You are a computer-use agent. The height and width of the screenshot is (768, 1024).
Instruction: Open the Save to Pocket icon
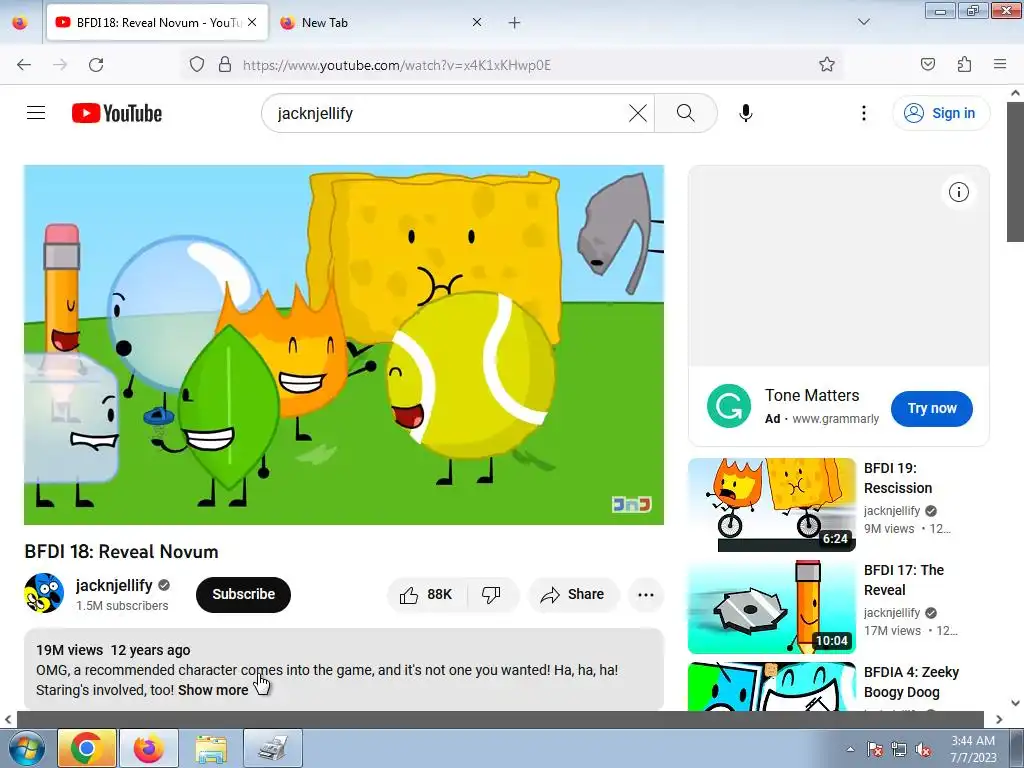[x=927, y=64]
